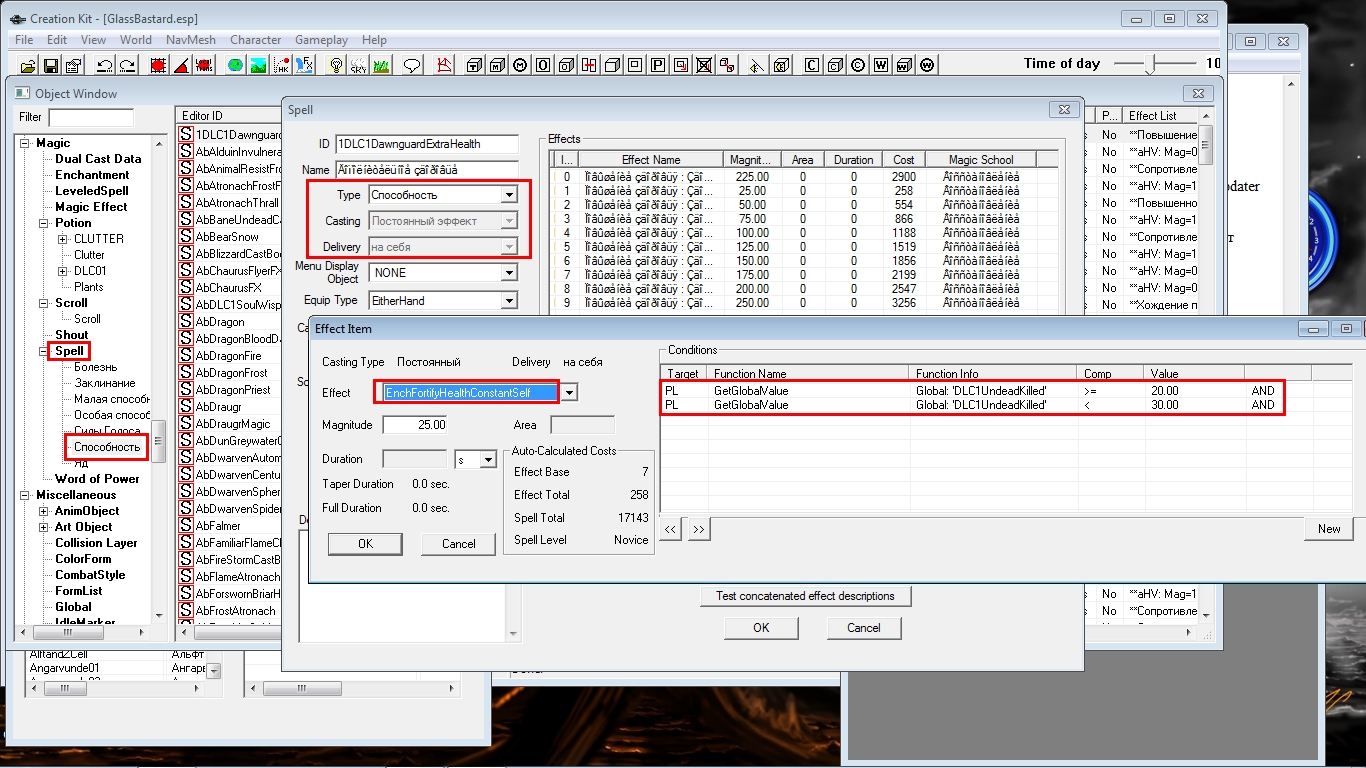Click the landscape heightmap toolbar icon

pyautogui.click(x=258, y=66)
